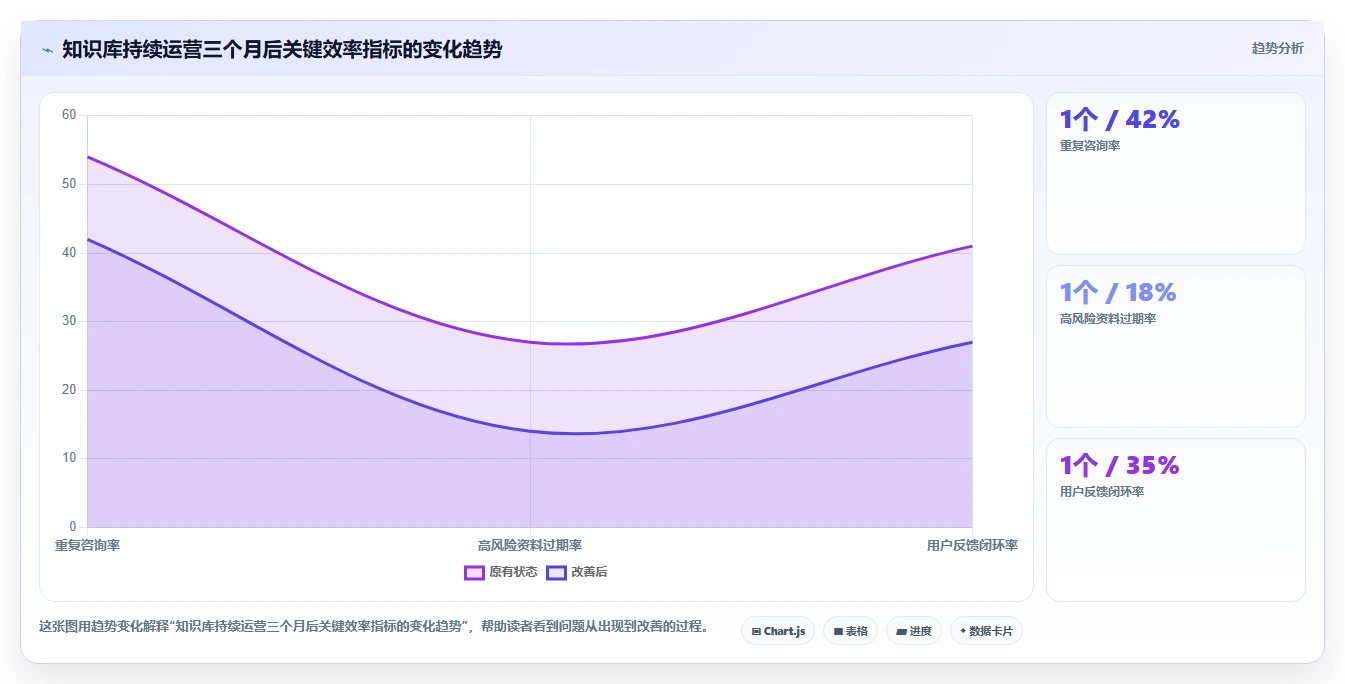This screenshot has height=684, width=1345.
Task: Click the trend icon beside the title
Action: coord(48,50)
